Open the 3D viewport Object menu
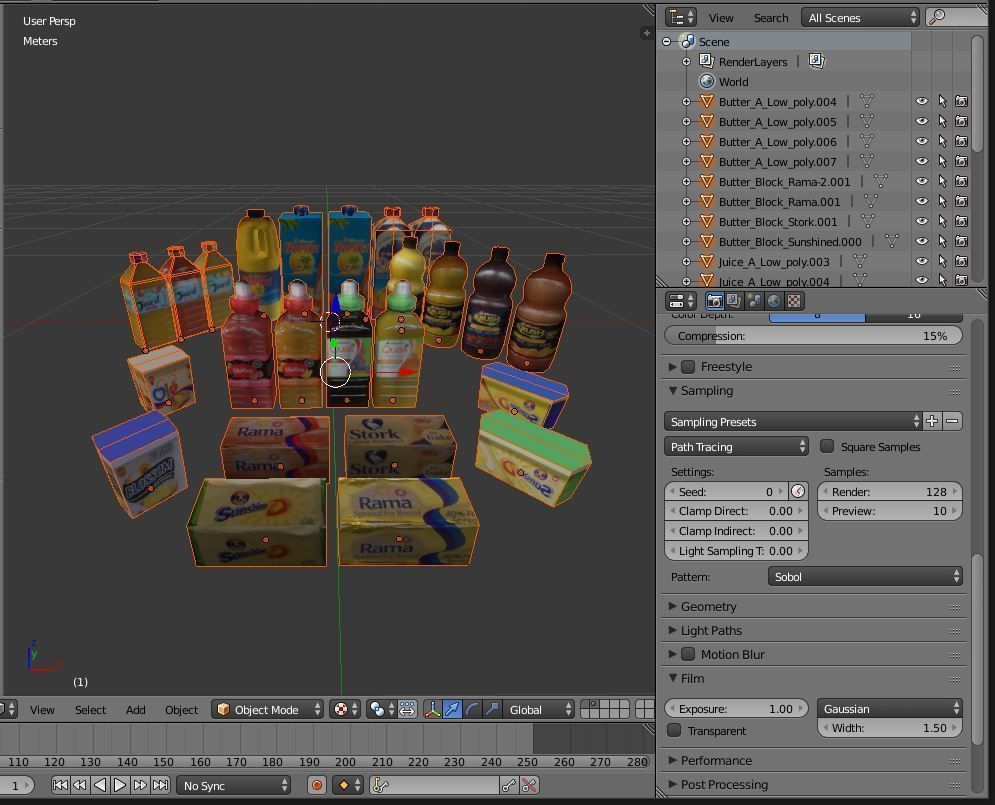995x805 pixels. tap(181, 709)
